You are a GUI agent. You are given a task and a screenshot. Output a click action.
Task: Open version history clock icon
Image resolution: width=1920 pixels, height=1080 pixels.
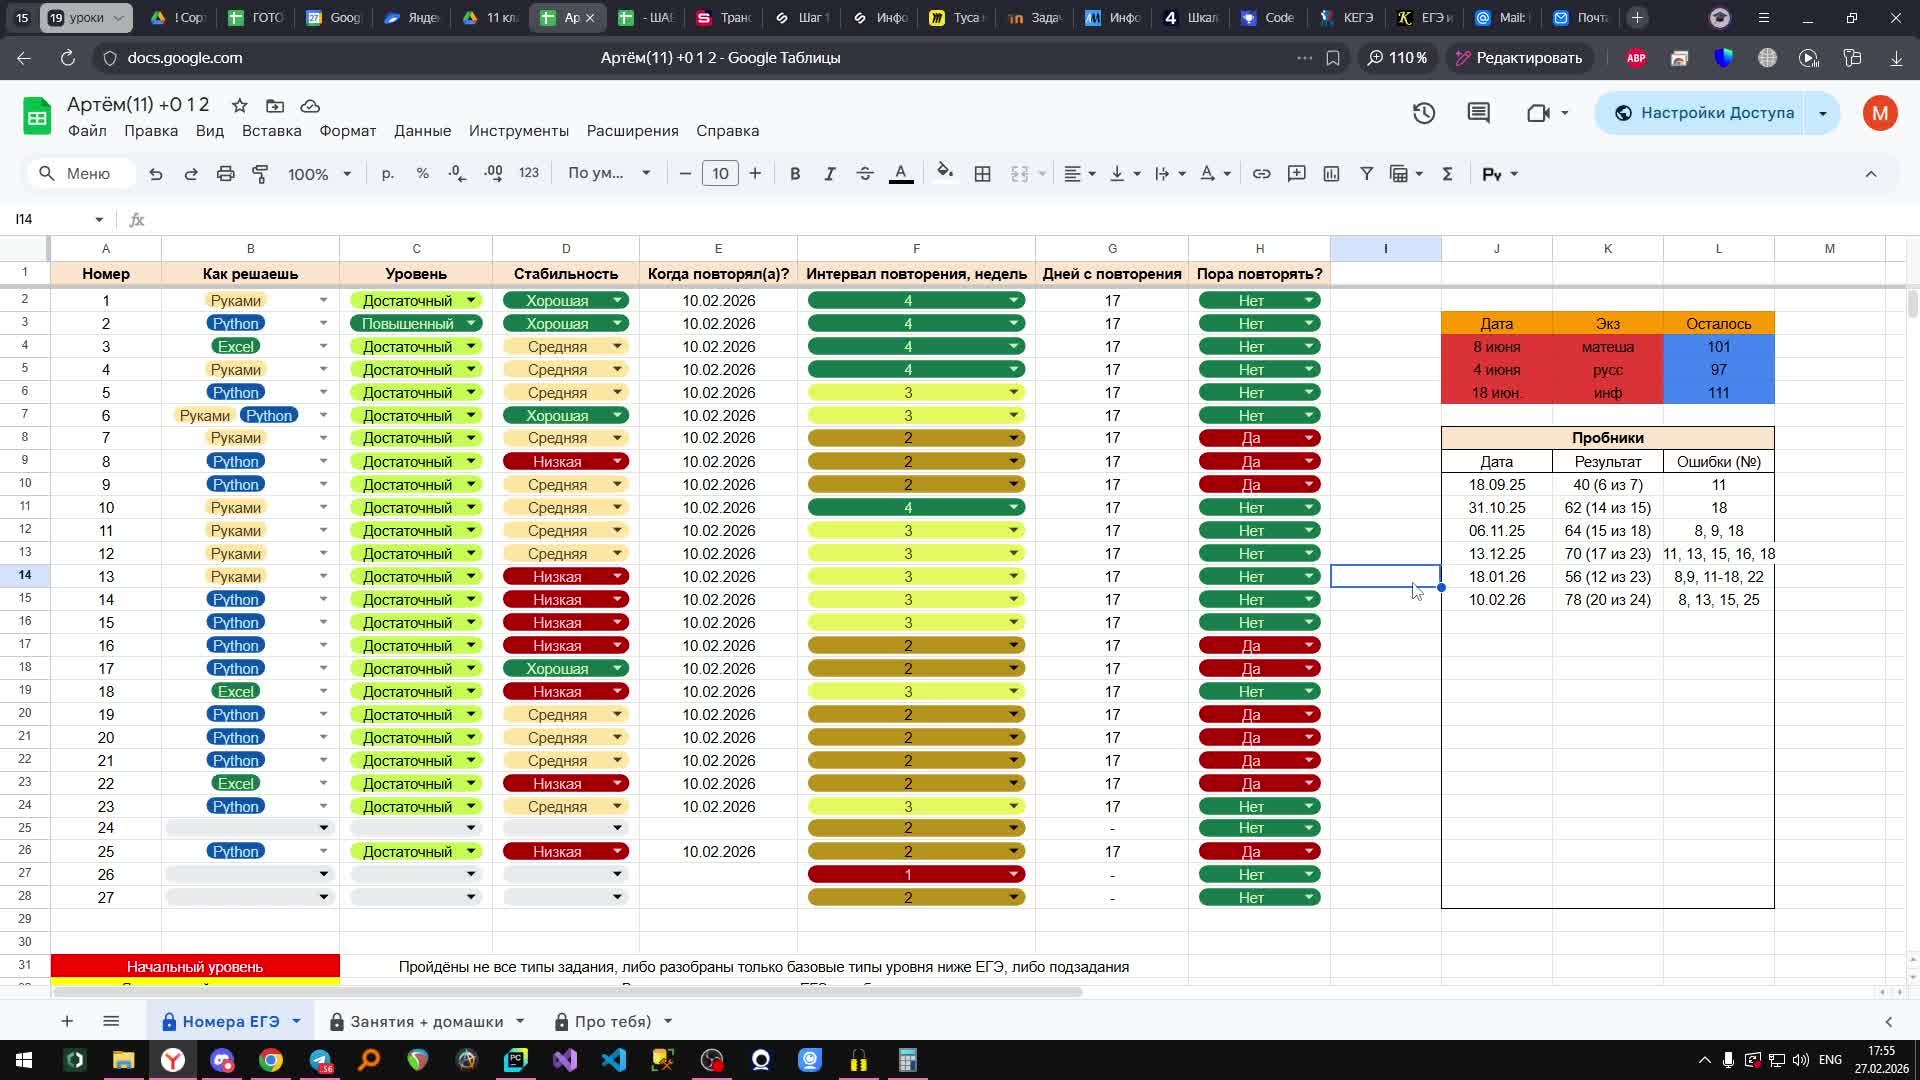click(1424, 113)
